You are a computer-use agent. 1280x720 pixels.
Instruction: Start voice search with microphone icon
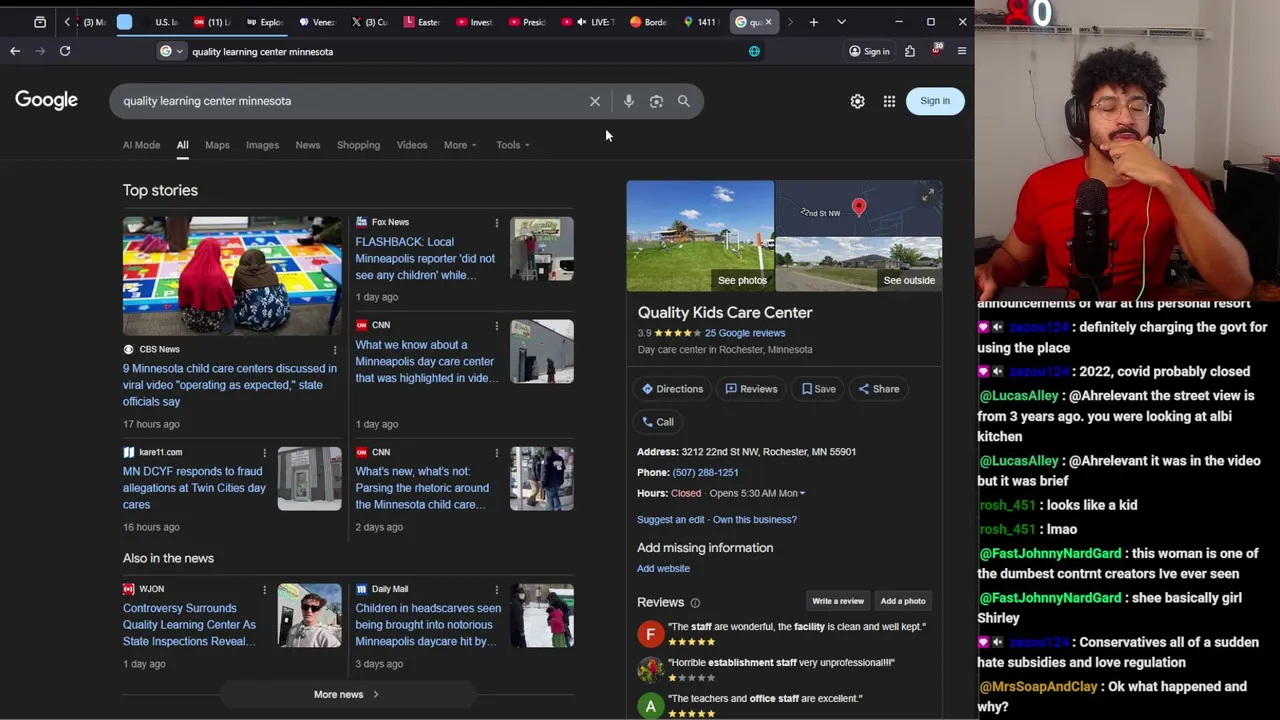[x=629, y=101]
